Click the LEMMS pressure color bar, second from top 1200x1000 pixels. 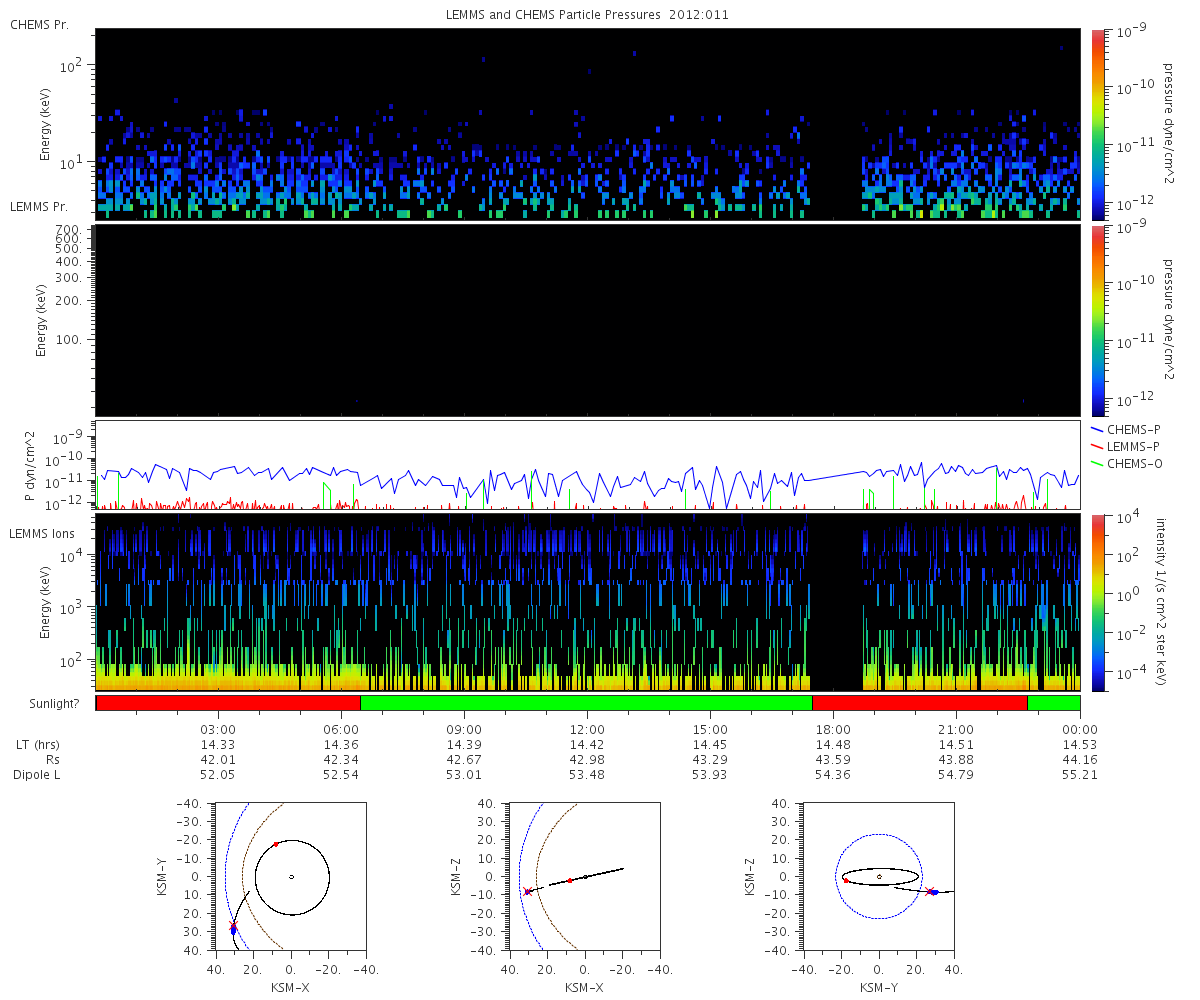pos(1098,320)
